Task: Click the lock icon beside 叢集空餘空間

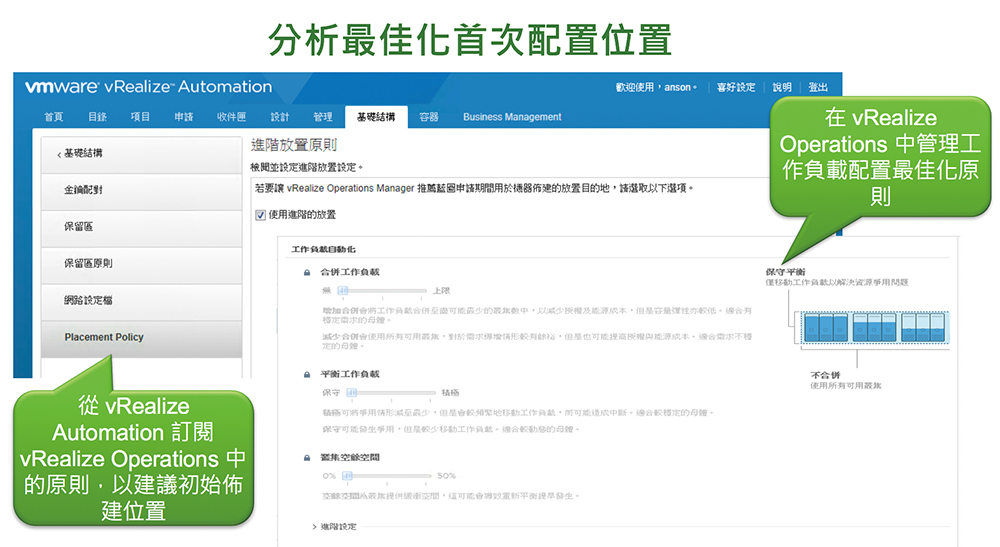Action: 307,458
